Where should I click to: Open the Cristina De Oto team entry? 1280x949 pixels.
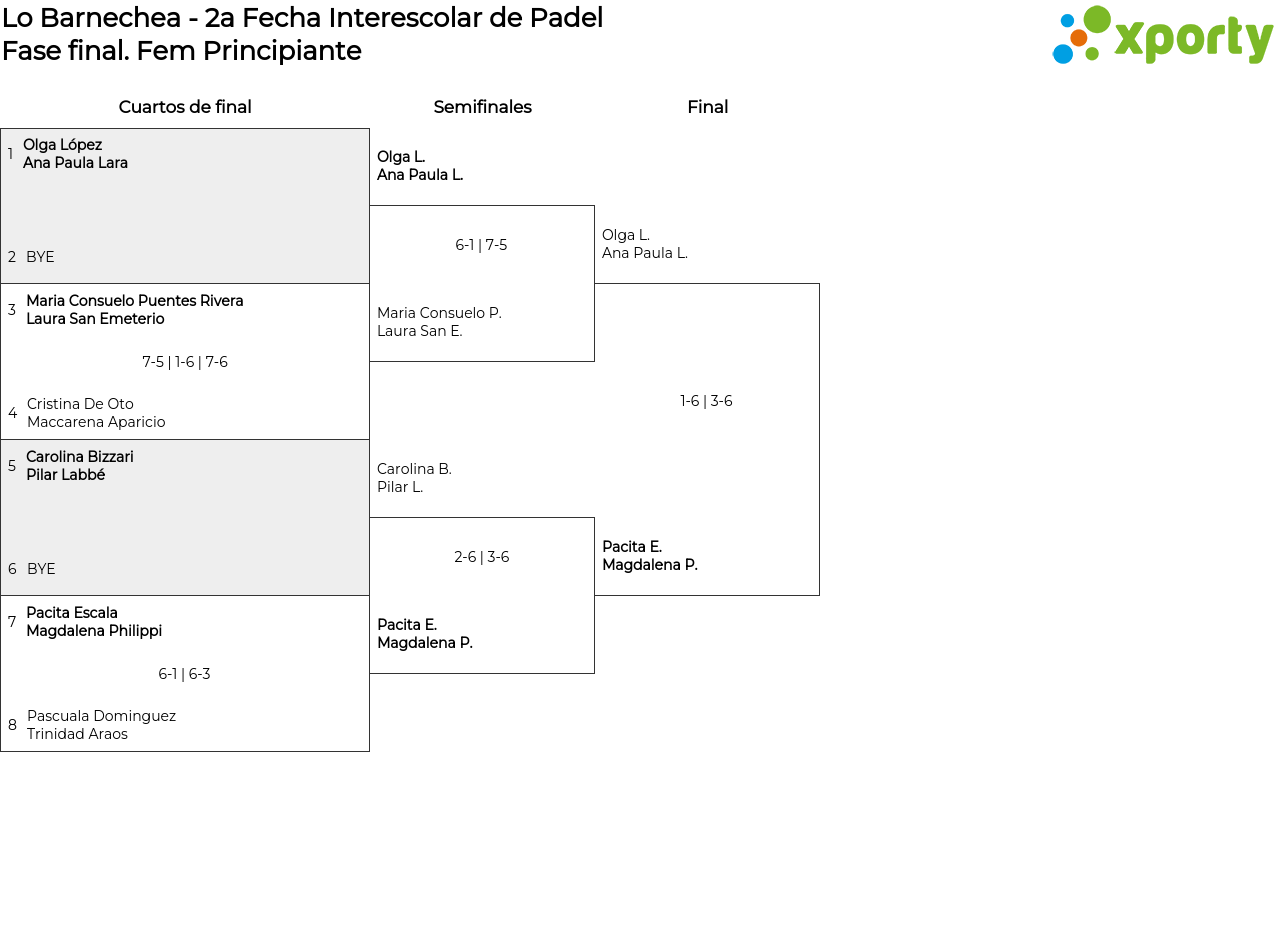tap(96, 413)
